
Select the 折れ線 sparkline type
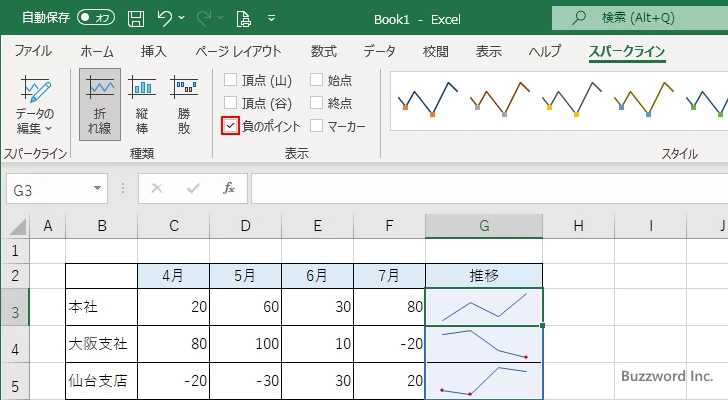tap(100, 104)
